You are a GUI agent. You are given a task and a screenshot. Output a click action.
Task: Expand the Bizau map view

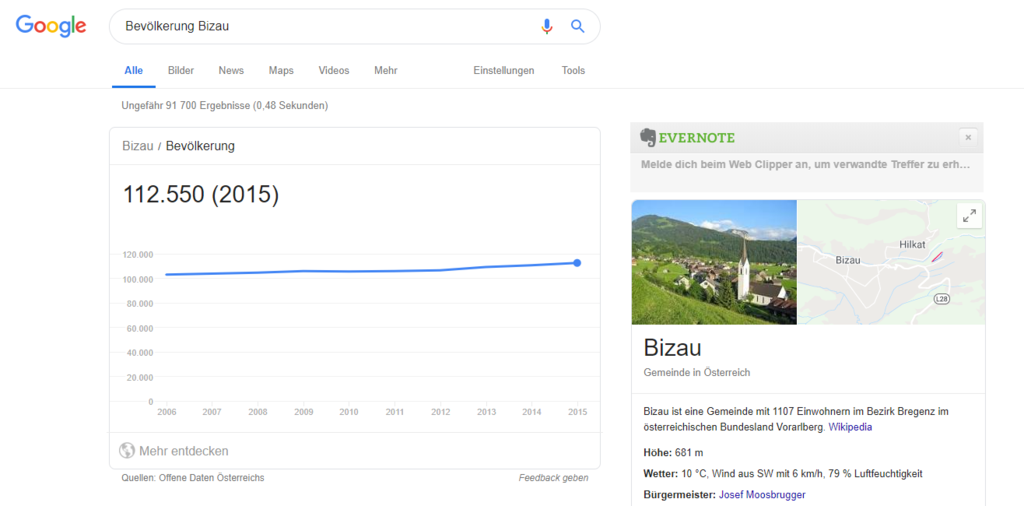968,215
